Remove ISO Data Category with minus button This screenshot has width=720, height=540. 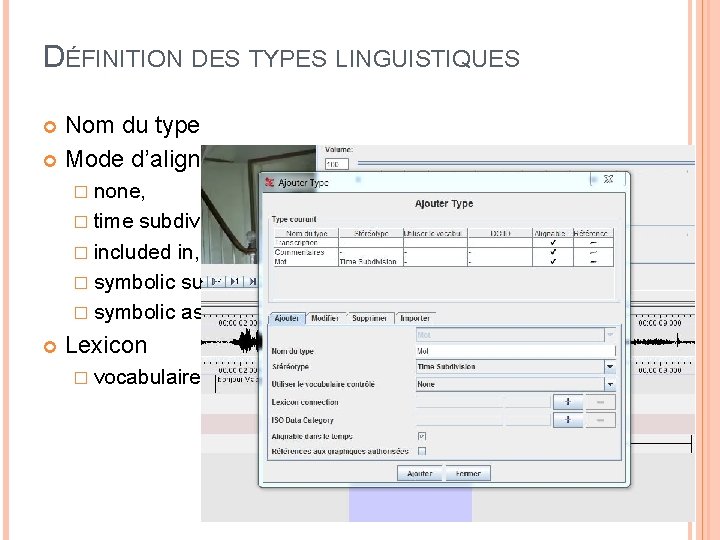(600, 420)
